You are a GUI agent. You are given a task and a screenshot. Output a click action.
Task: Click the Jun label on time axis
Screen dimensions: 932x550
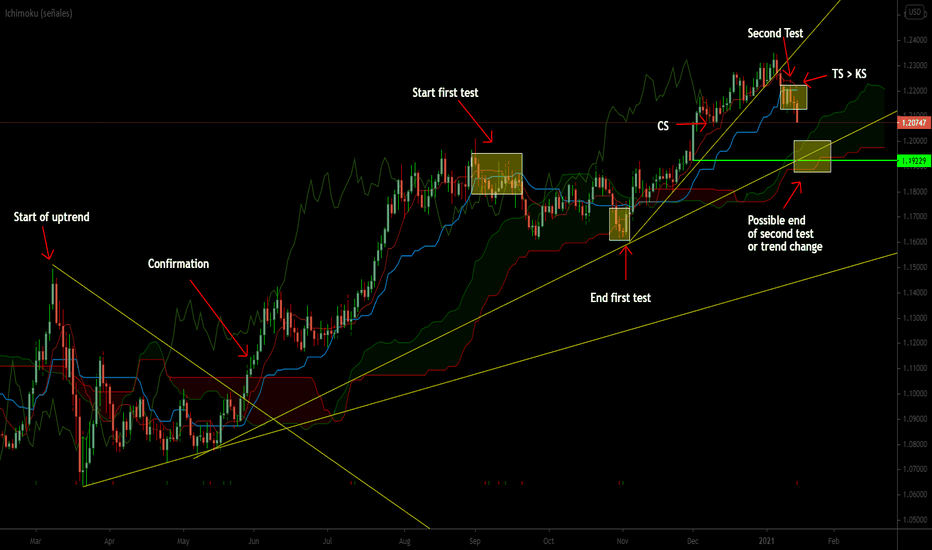point(254,541)
